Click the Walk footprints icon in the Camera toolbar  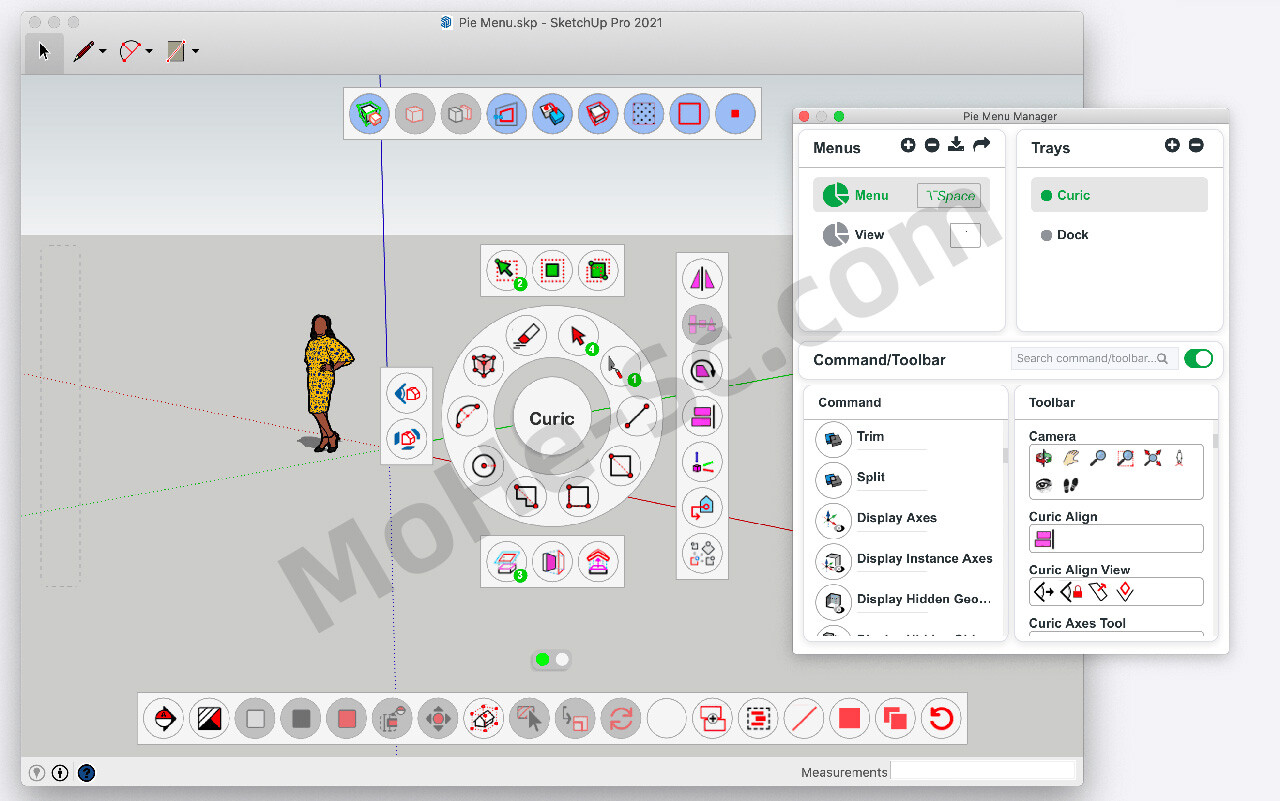click(x=1071, y=485)
